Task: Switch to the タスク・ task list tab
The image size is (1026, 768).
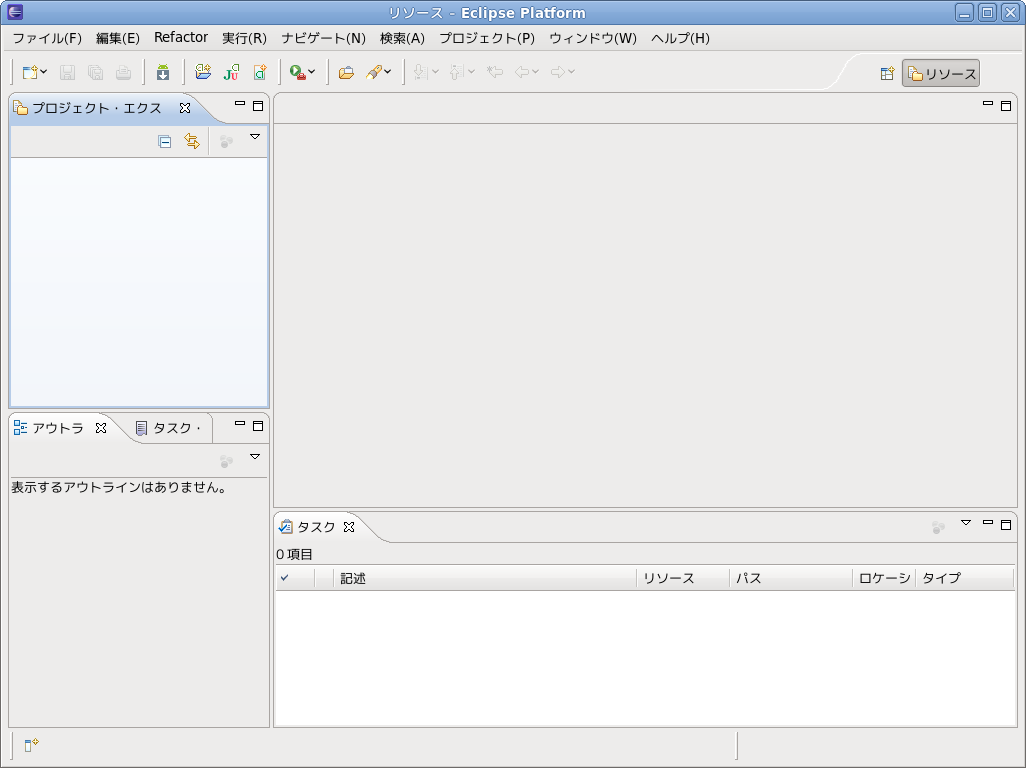Action: 168,428
